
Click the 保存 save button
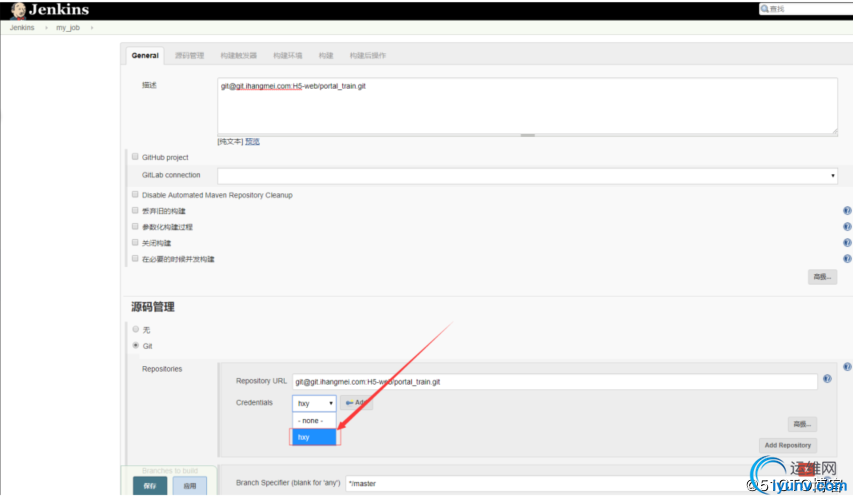150,486
